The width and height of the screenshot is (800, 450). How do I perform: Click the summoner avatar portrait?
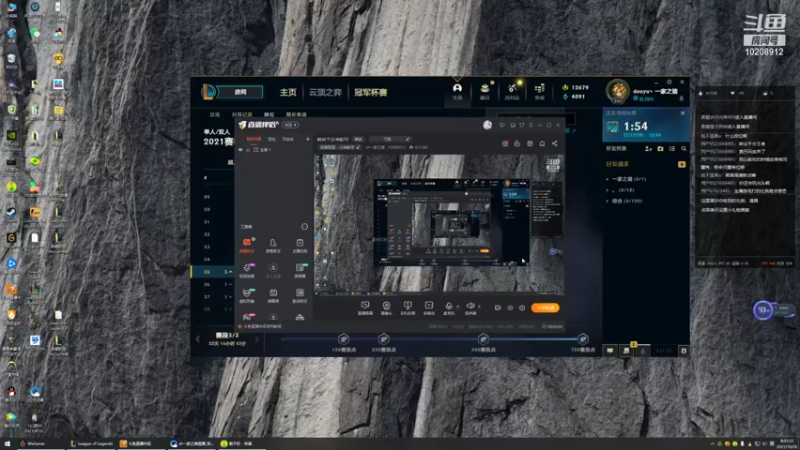(x=617, y=91)
